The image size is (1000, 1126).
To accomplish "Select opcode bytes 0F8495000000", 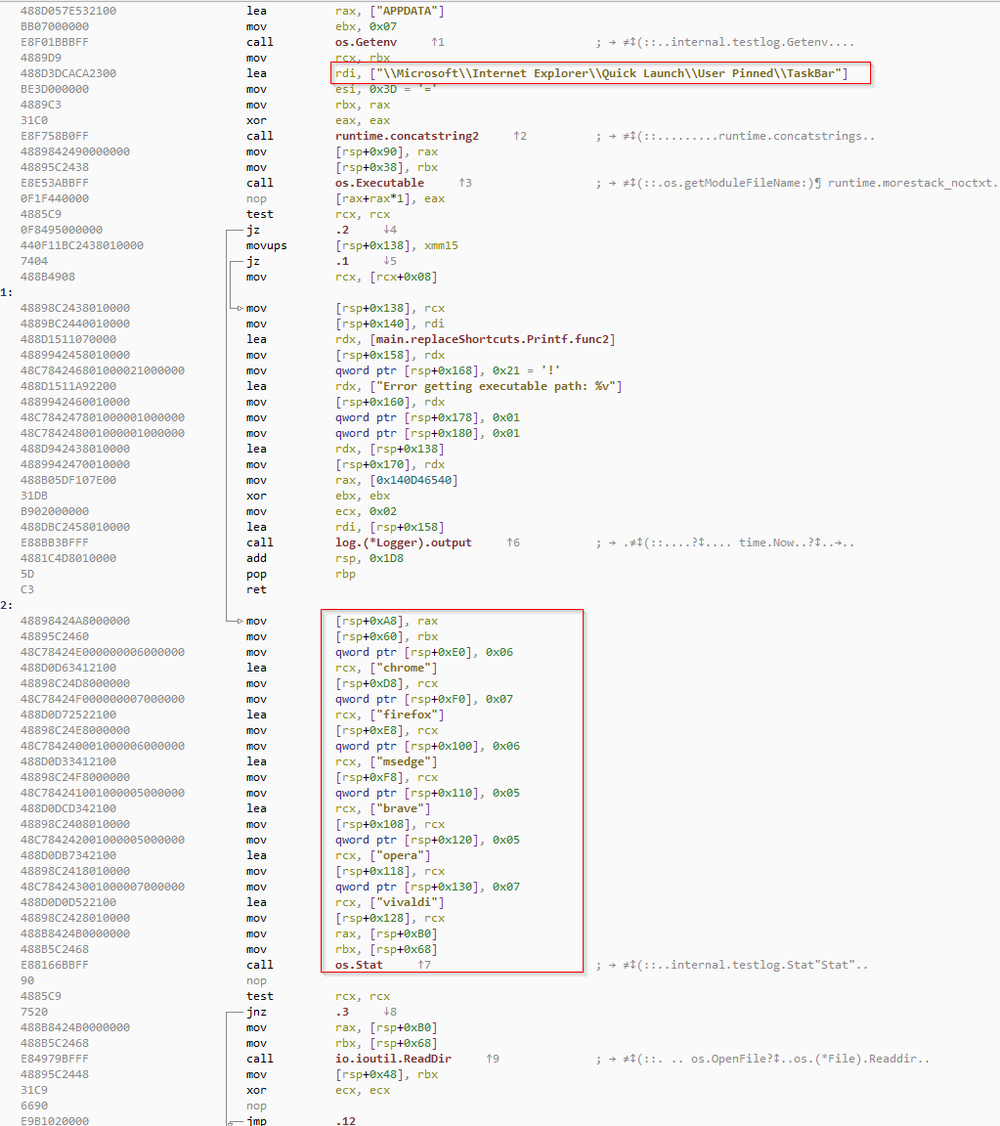I will tap(62, 230).
